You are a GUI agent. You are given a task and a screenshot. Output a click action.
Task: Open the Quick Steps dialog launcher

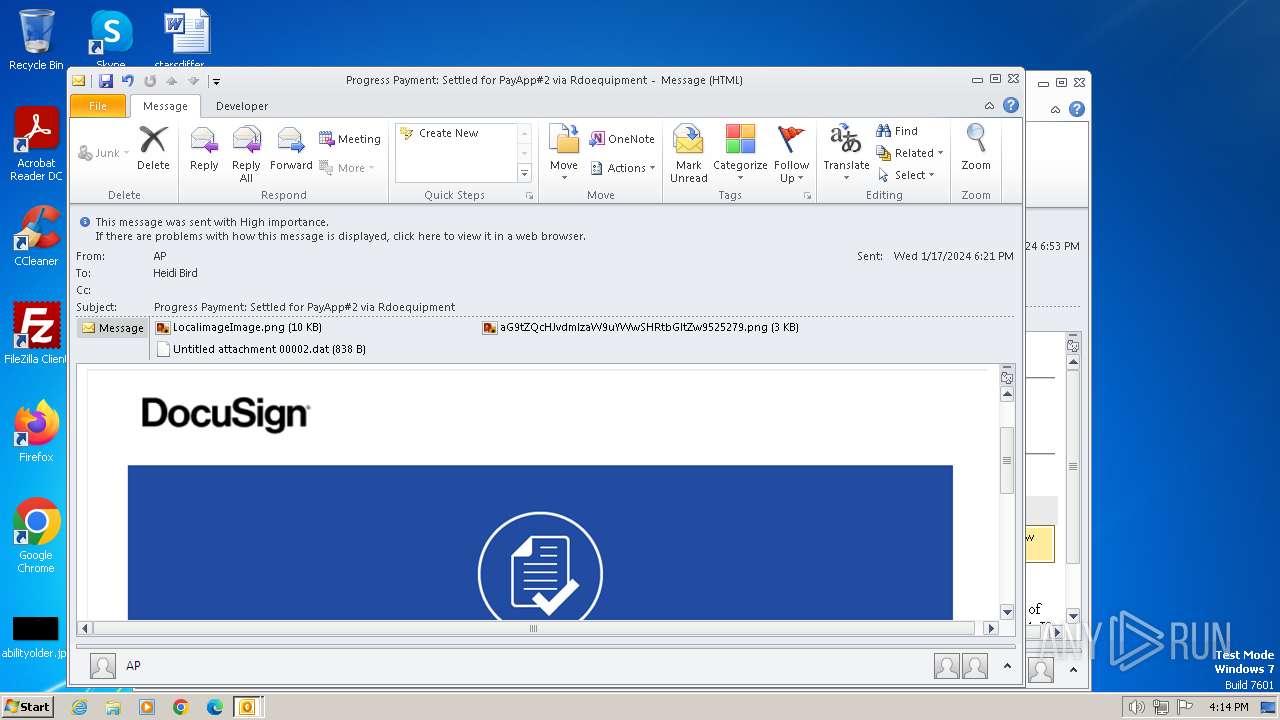coord(529,196)
